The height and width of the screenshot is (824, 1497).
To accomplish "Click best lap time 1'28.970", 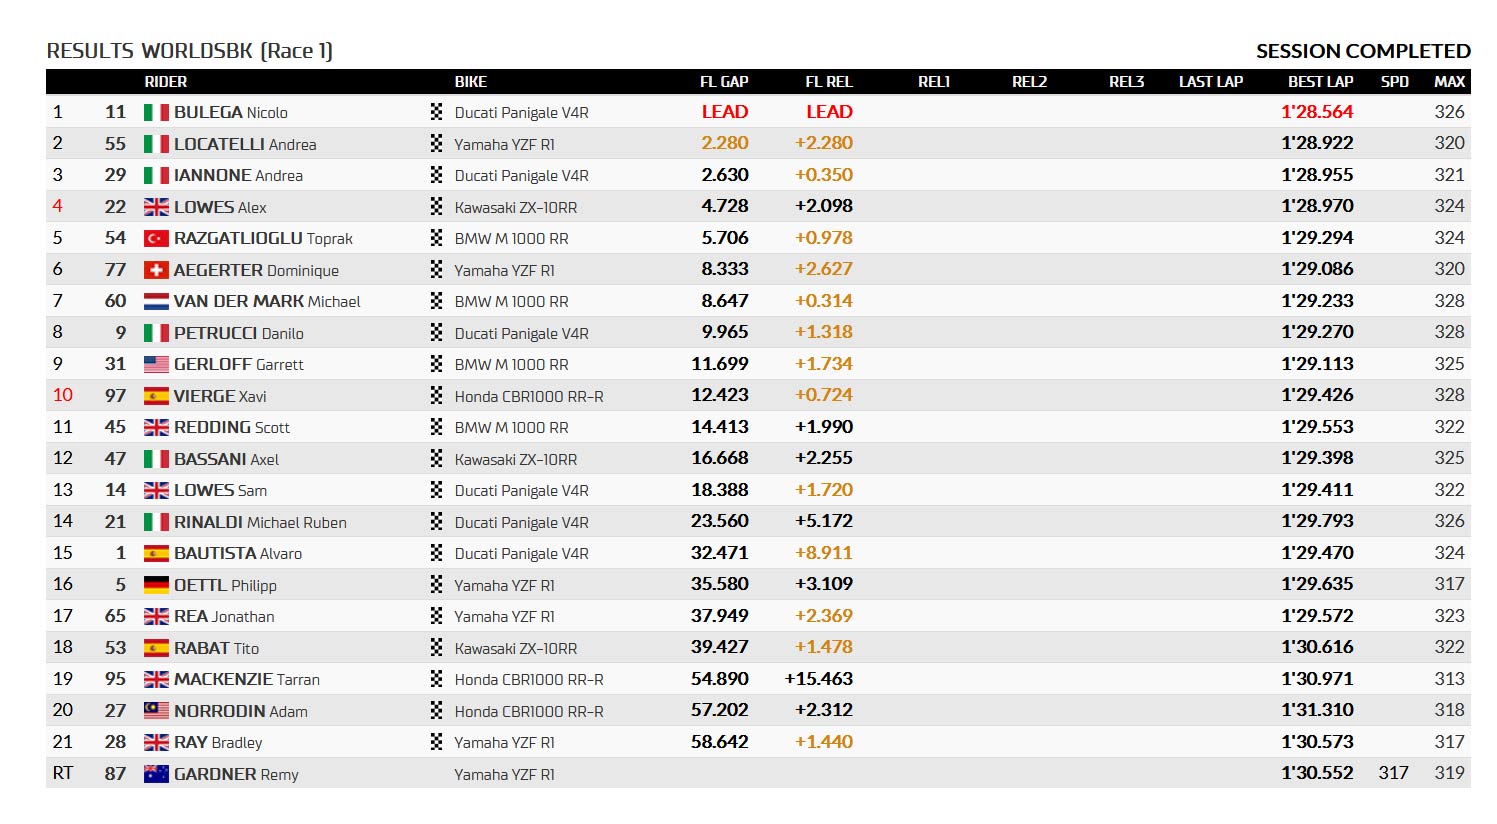I will pyautogui.click(x=1317, y=206).
